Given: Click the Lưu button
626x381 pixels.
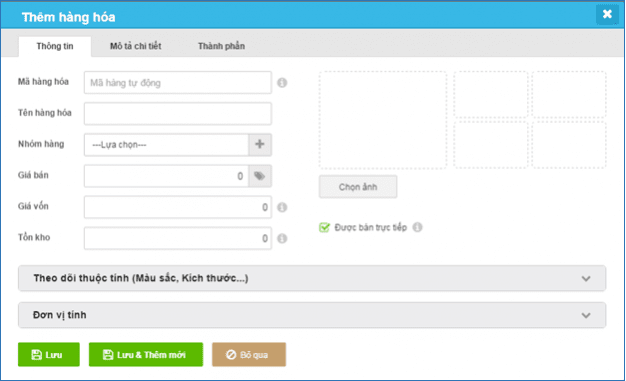Looking at the screenshot, I should (49, 354).
